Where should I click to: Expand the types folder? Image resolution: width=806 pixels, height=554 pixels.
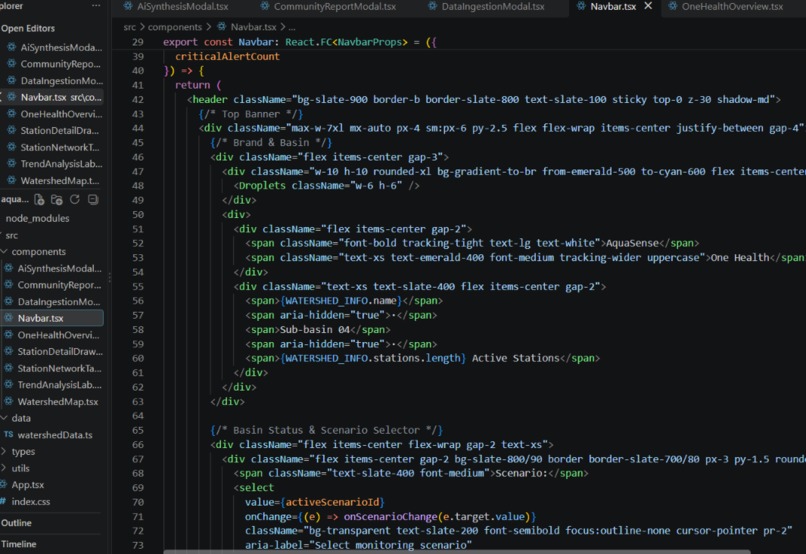coord(23,452)
